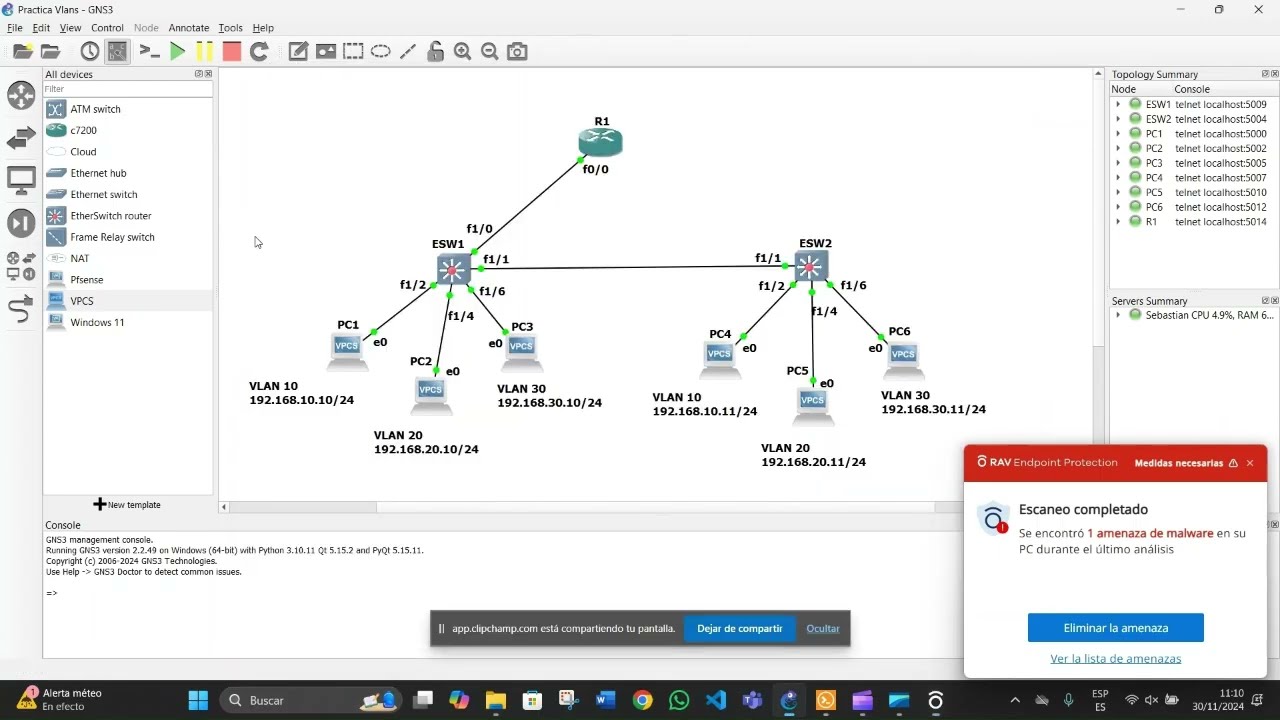Expand PC1 node in Topology Summary
Viewport: 1280px width, 720px height.
point(1118,133)
